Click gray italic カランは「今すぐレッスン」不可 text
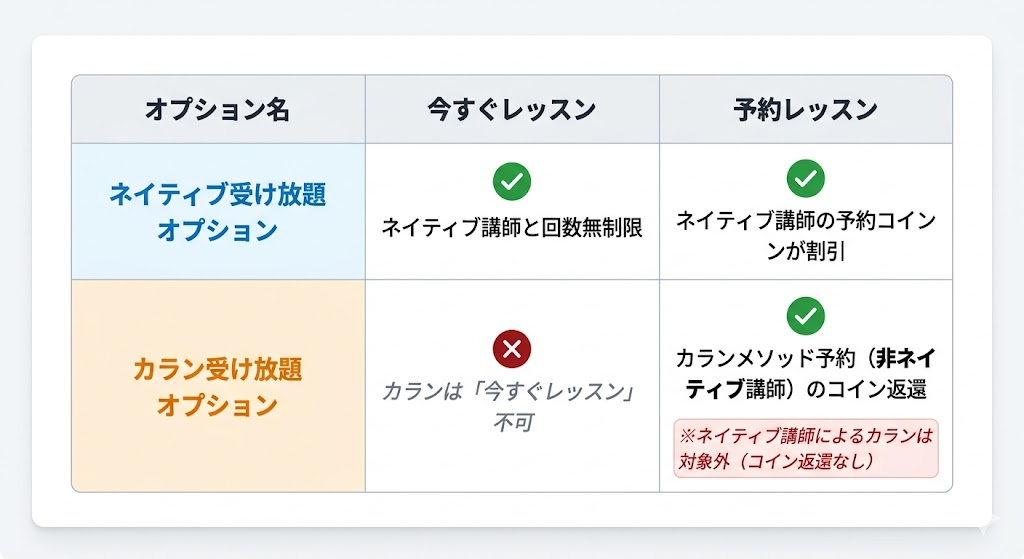 click(x=511, y=406)
